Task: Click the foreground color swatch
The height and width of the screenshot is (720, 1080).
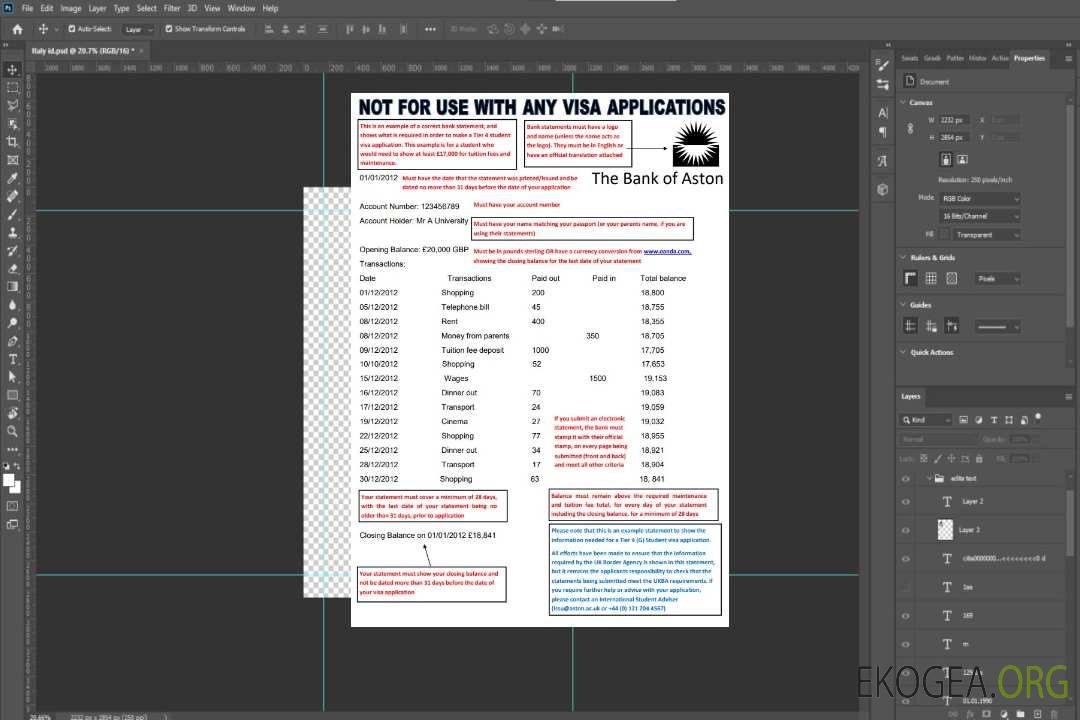Action: [9, 480]
